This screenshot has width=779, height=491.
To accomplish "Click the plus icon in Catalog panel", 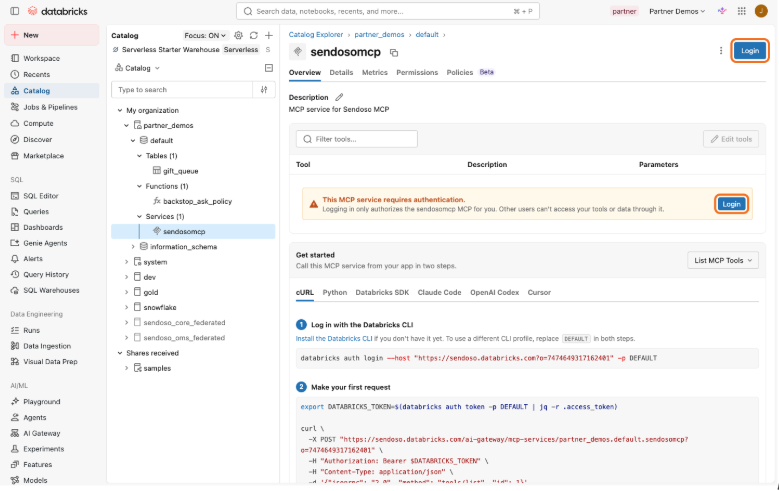I will pyautogui.click(x=269, y=35).
